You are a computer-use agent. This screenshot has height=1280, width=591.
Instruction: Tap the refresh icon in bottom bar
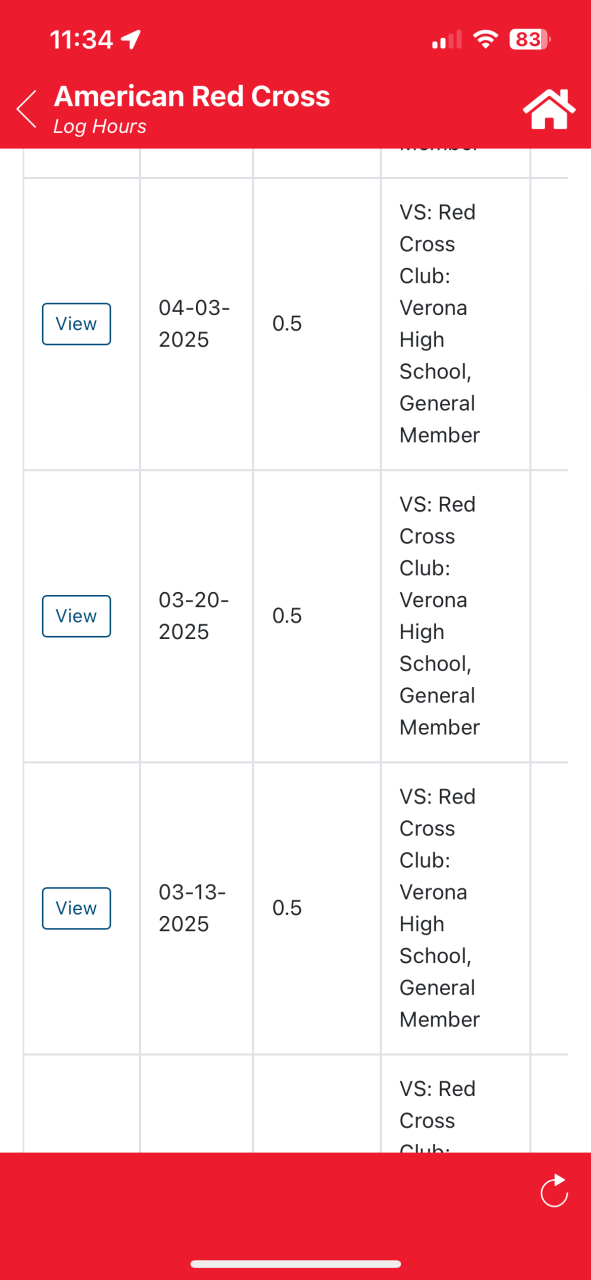tap(553, 1190)
